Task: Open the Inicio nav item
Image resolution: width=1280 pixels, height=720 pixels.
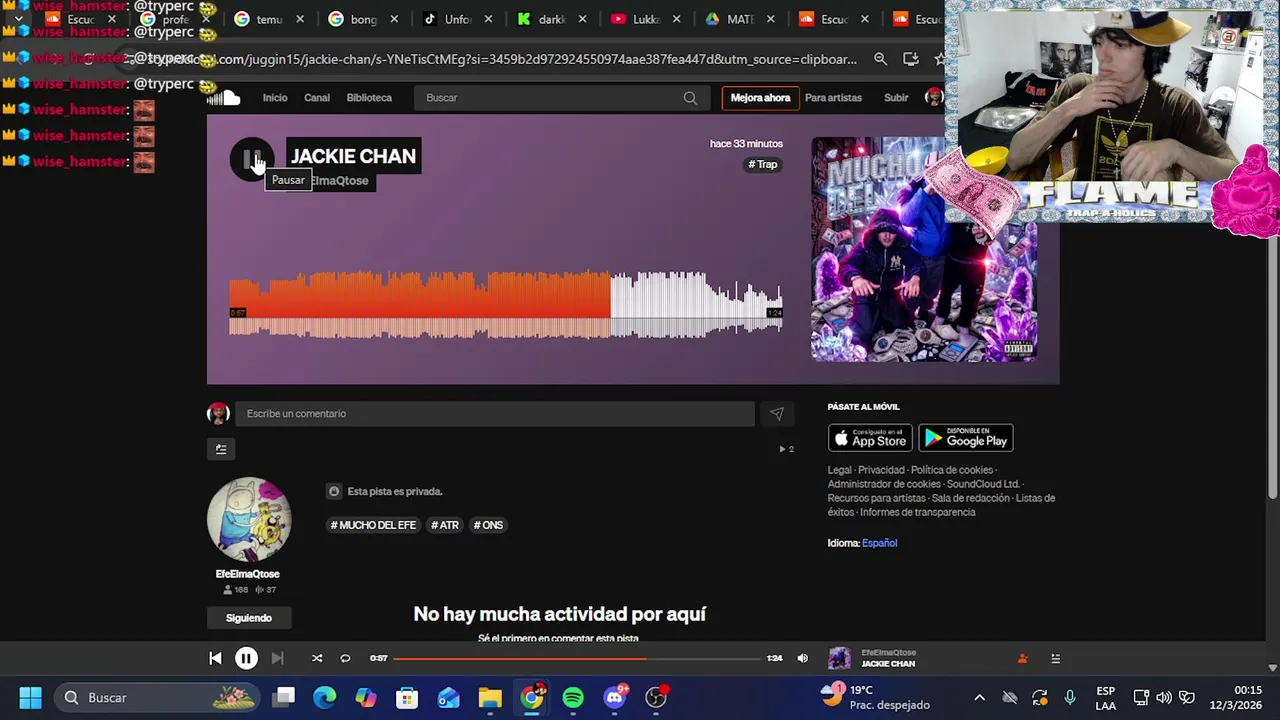Action: coord(275,98)
